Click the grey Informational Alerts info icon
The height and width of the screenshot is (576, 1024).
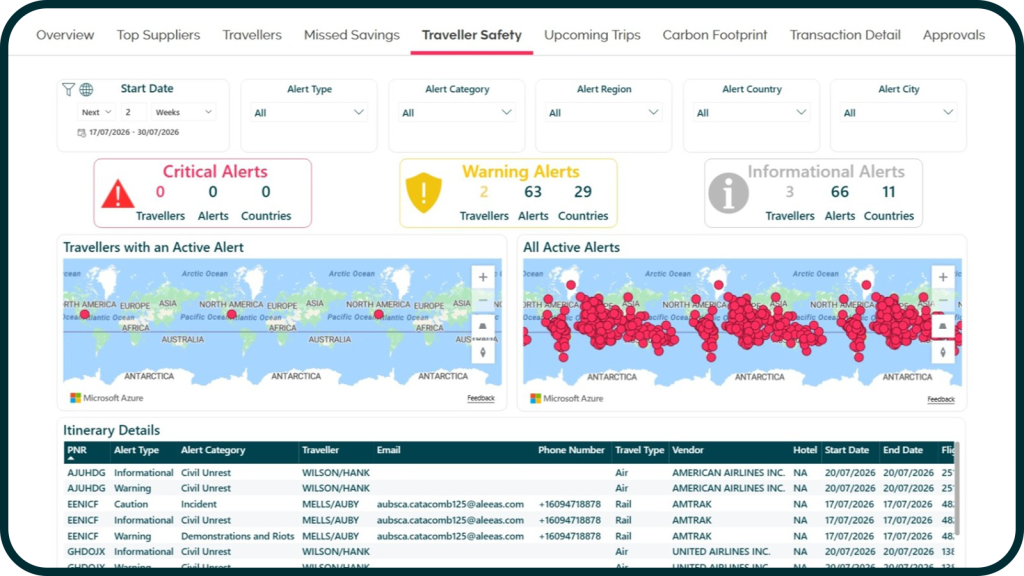pos(728,193)
